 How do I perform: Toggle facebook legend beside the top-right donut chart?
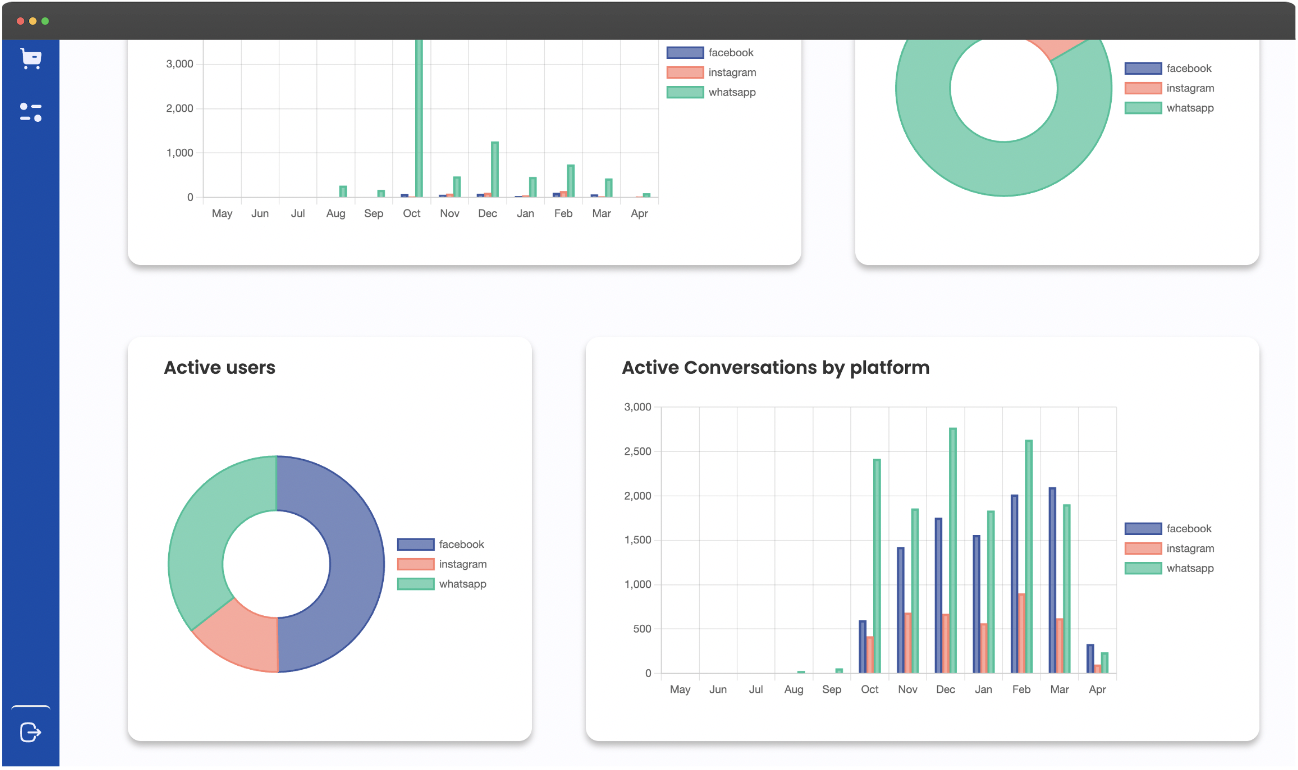tap(1169, 69)
